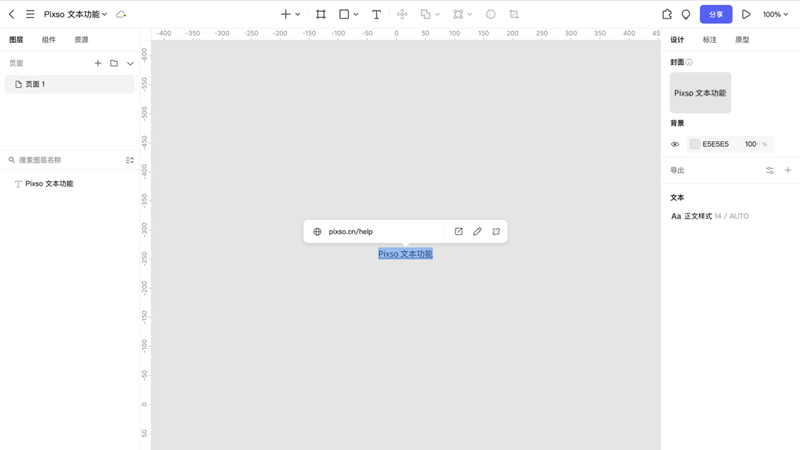Expand the shape tool dropdown arrow
800x450 pixels.
point(356,14)
